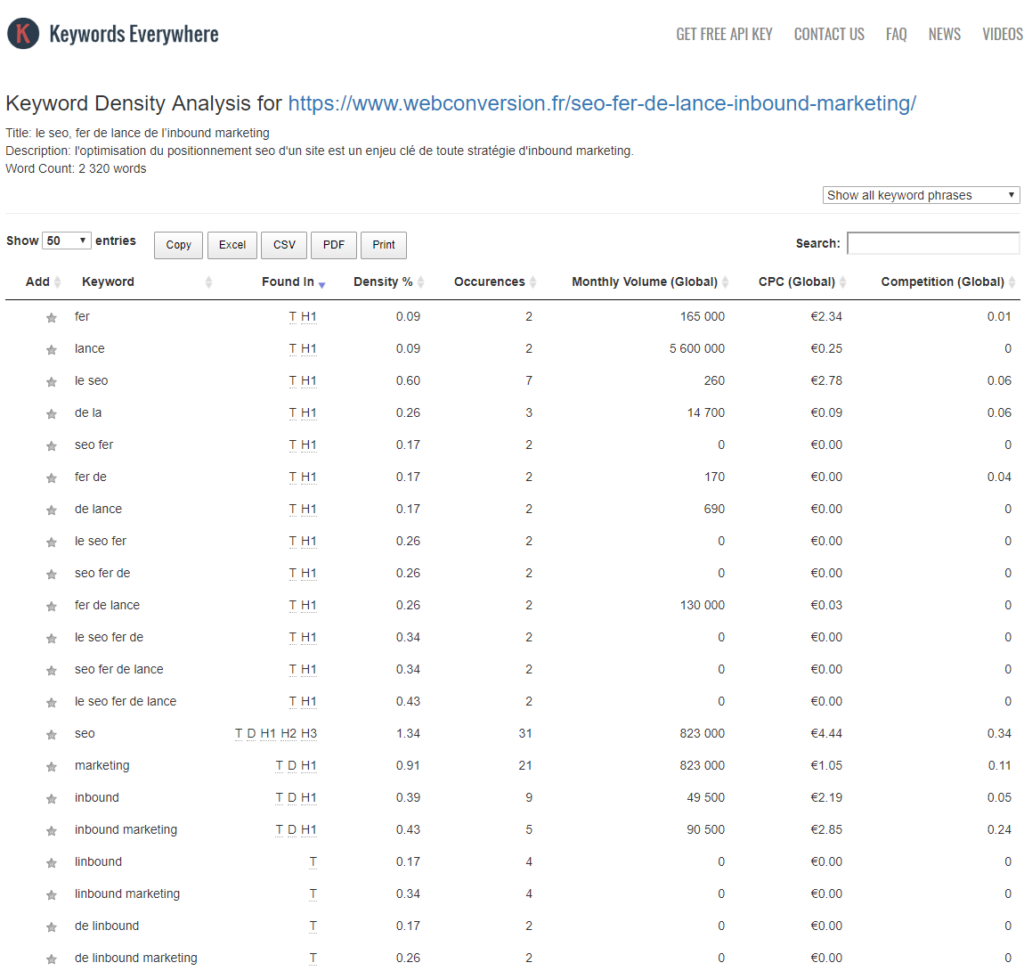Open the 'Show all keyword phrases' dropdown
This screenshot has width=1024, height=971.
point(921,195)
